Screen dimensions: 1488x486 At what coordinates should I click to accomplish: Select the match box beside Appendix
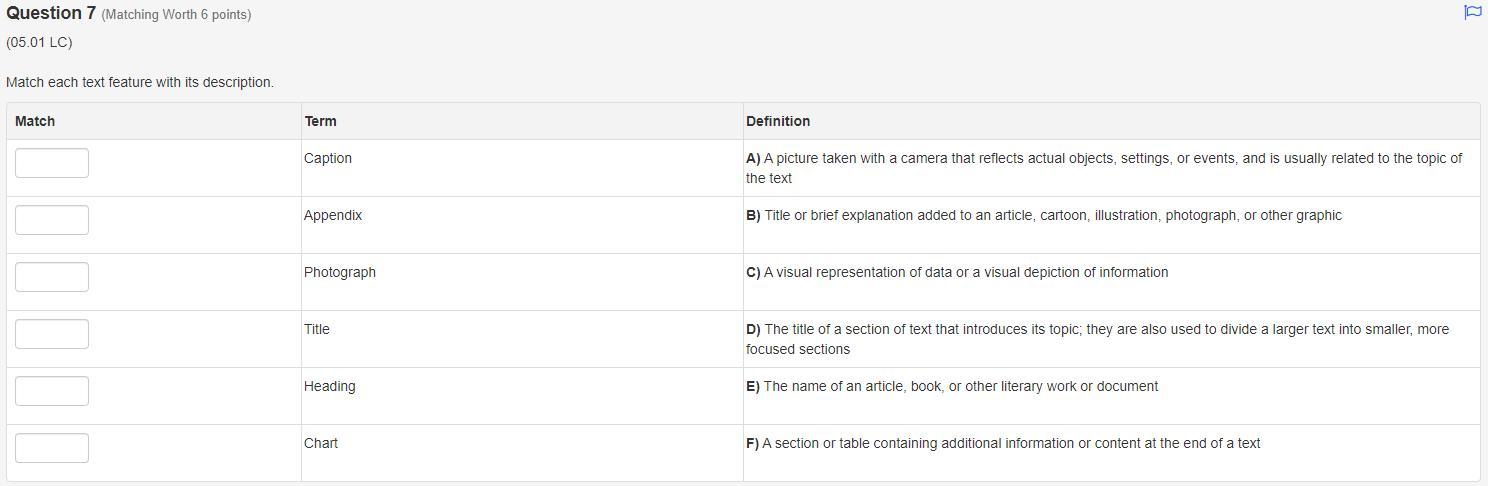coord(52,220)
